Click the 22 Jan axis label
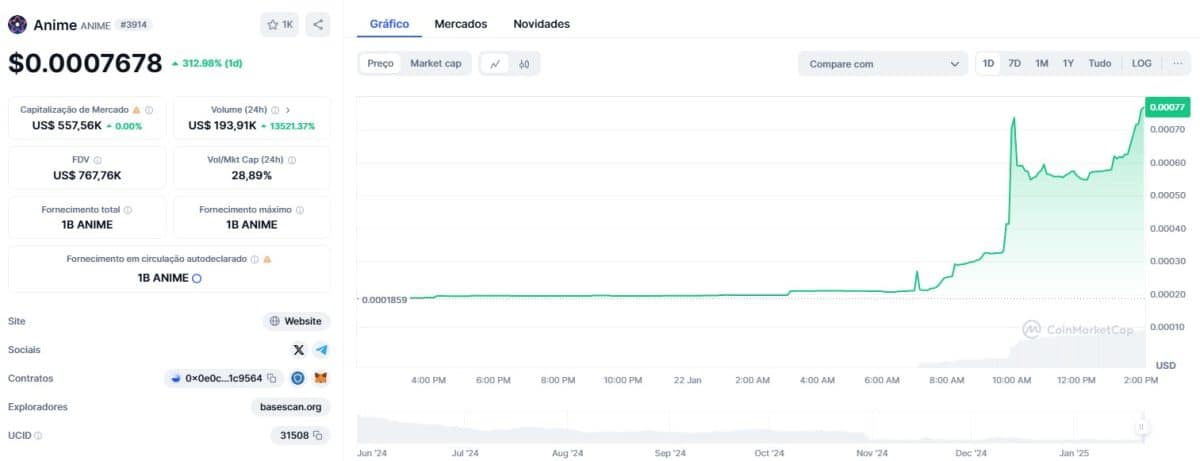This screenshot has width=1200, height=461. (688, 380)
